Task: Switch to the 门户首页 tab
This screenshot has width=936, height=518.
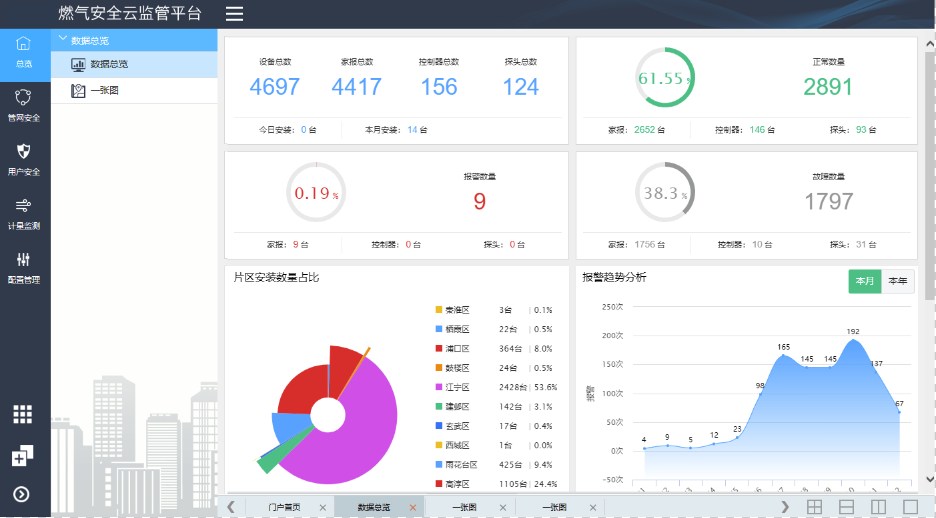Action: tap(283, 507)
